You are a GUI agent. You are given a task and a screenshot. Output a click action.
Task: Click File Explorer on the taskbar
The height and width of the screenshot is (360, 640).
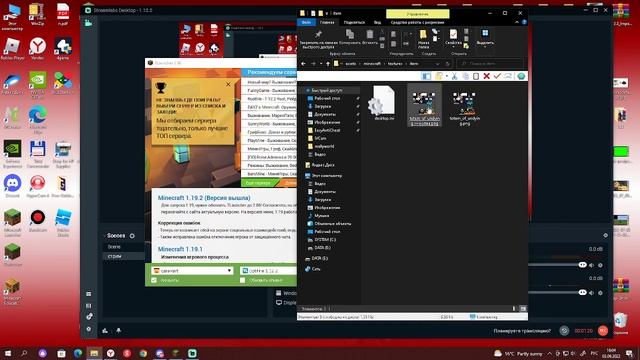94,353
